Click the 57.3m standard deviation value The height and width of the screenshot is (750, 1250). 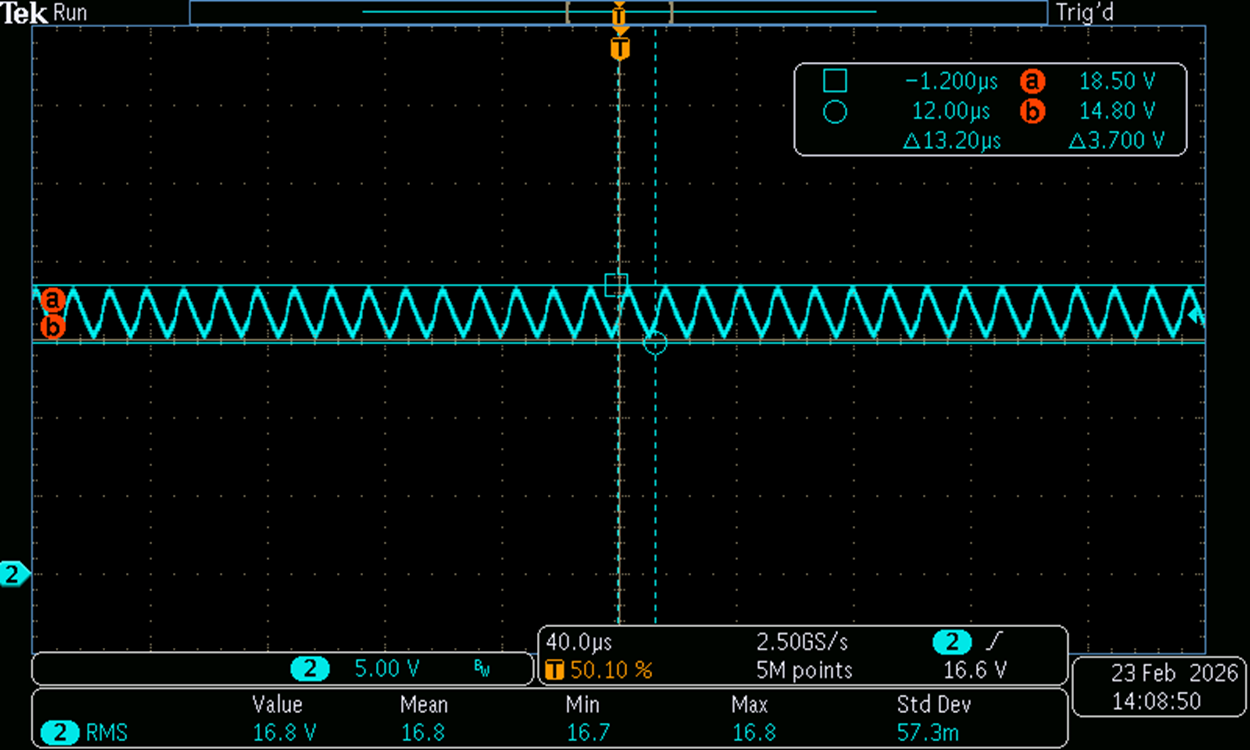[928, 734]
